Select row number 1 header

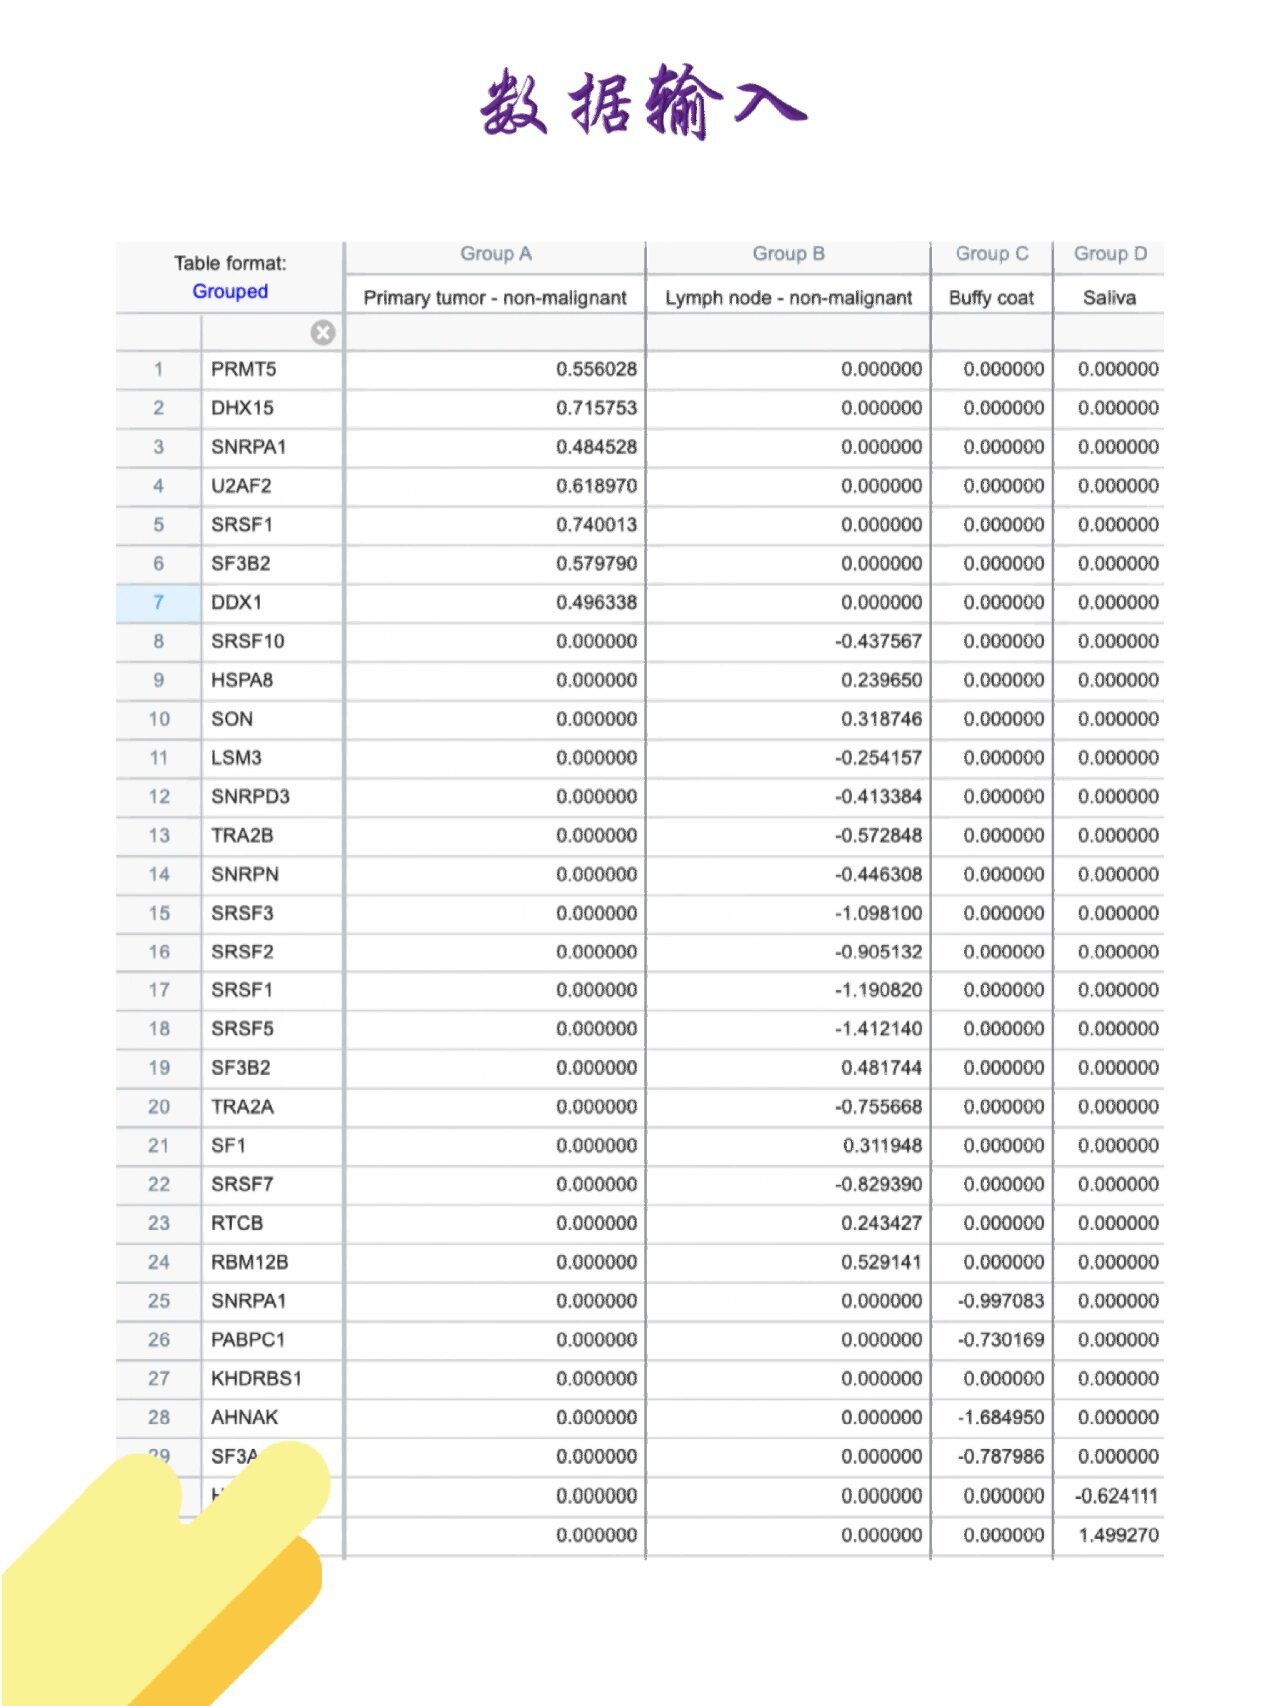(x=158, y=369)
